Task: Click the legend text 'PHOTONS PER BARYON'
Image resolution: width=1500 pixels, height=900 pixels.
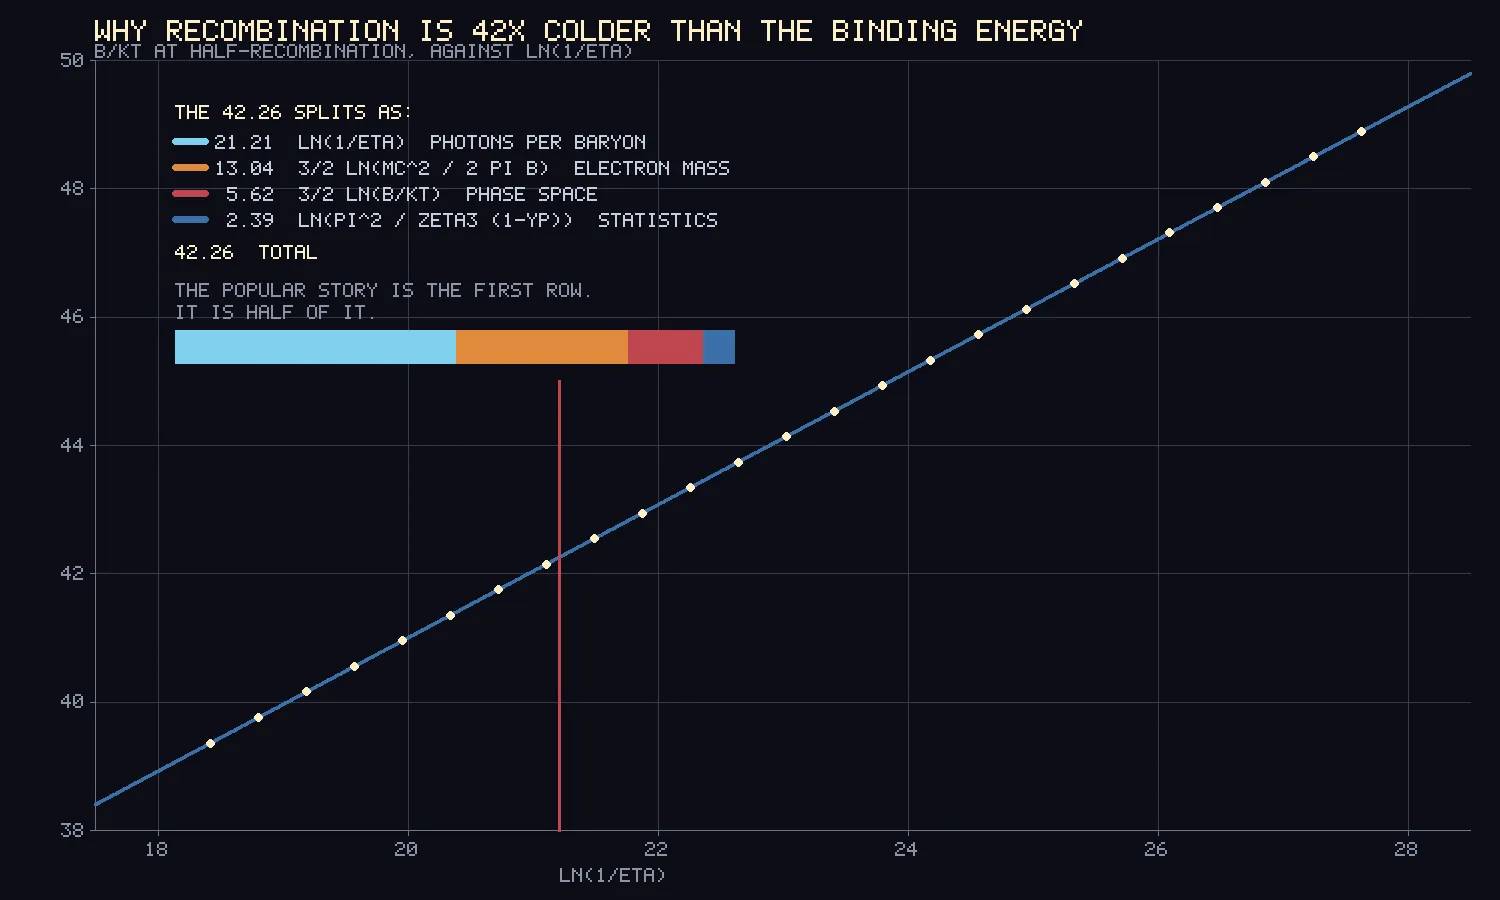Action: coord(538,142)
